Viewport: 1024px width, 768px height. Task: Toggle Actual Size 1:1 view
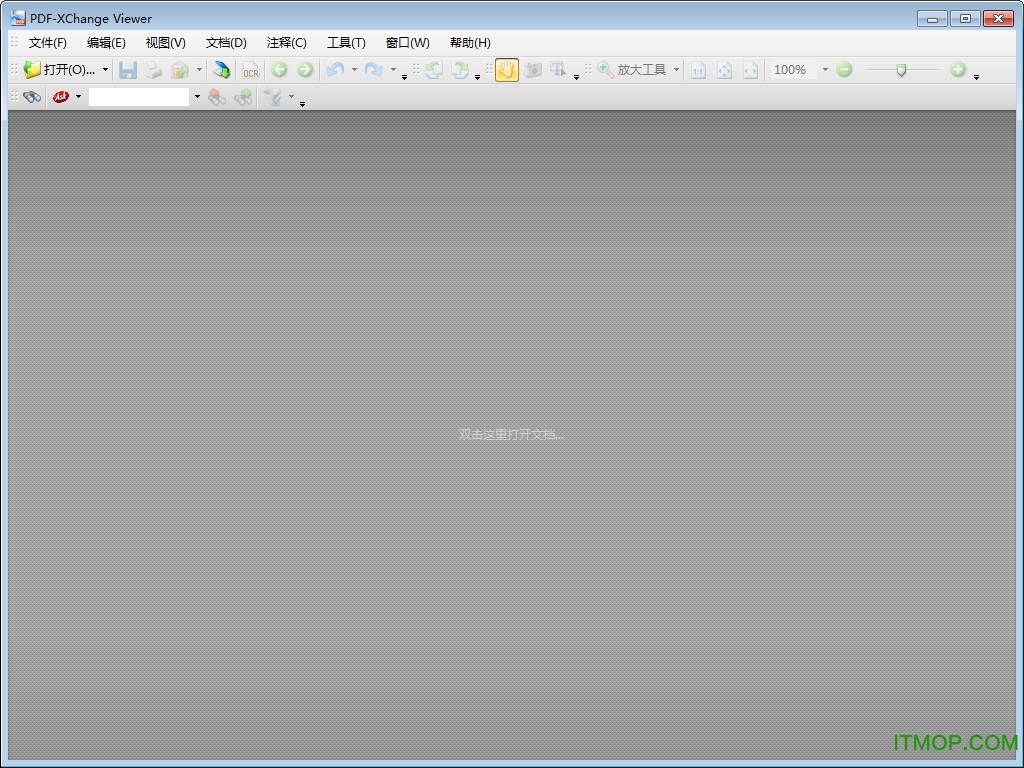(698, 70)
